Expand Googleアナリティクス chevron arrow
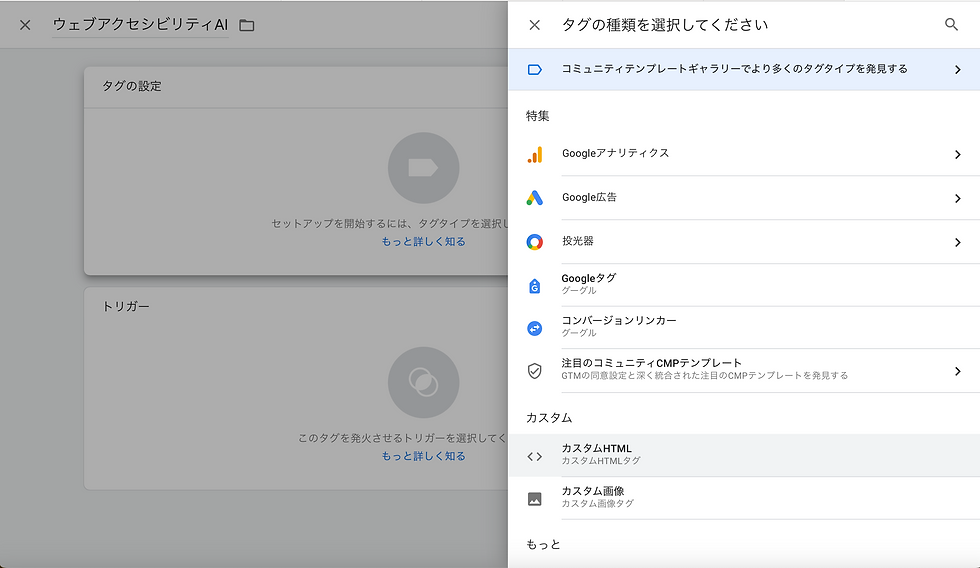The width and height of the screenshot is (980, 568). point(958,154)
